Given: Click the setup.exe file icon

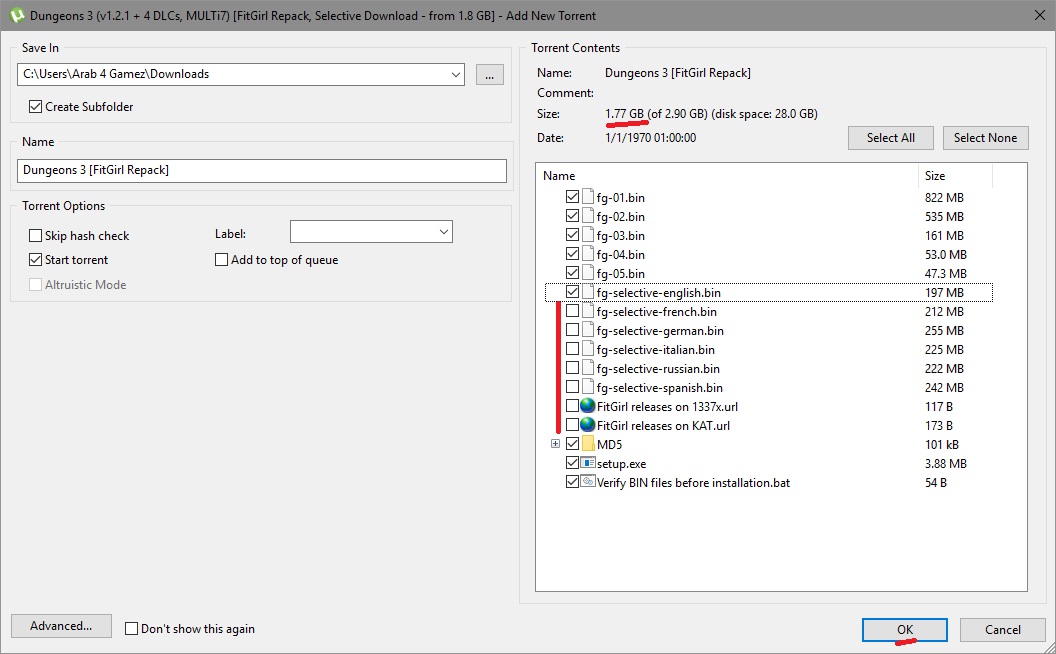Looking at the screenshot, I should (x=588, y=464).
